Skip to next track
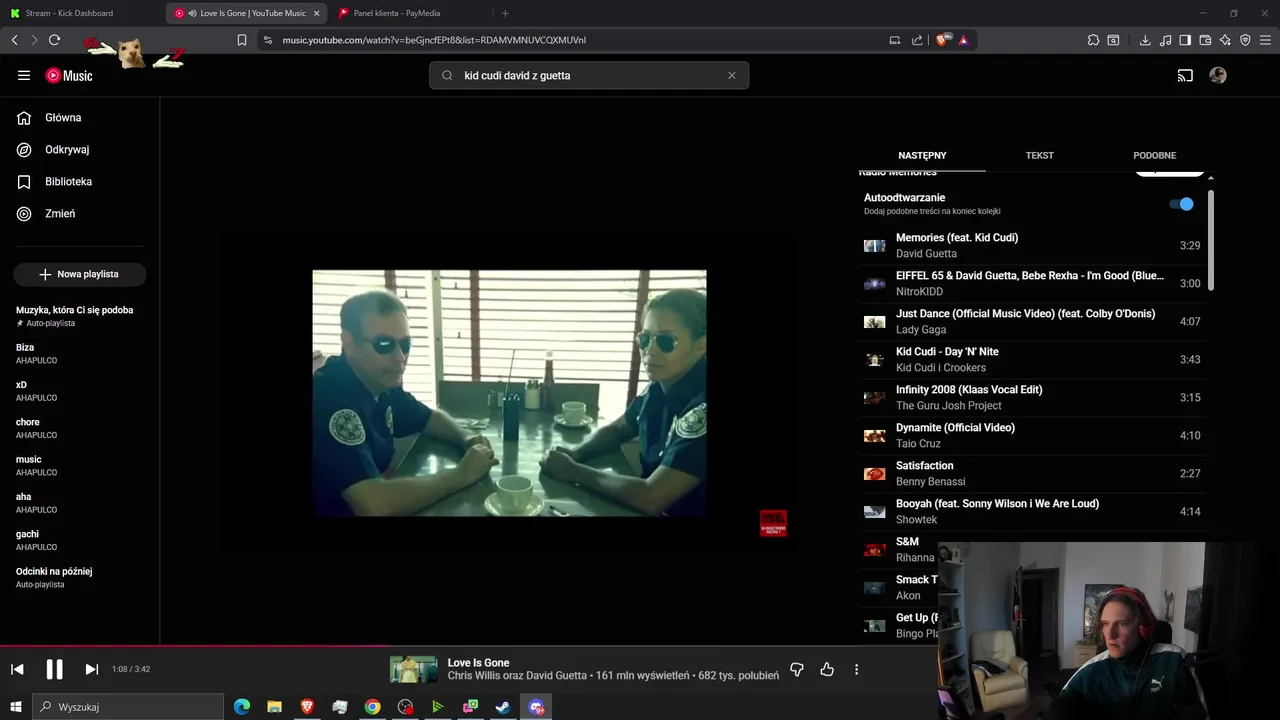The height and width of the screenshot is (720, 1280). (91, 669)
